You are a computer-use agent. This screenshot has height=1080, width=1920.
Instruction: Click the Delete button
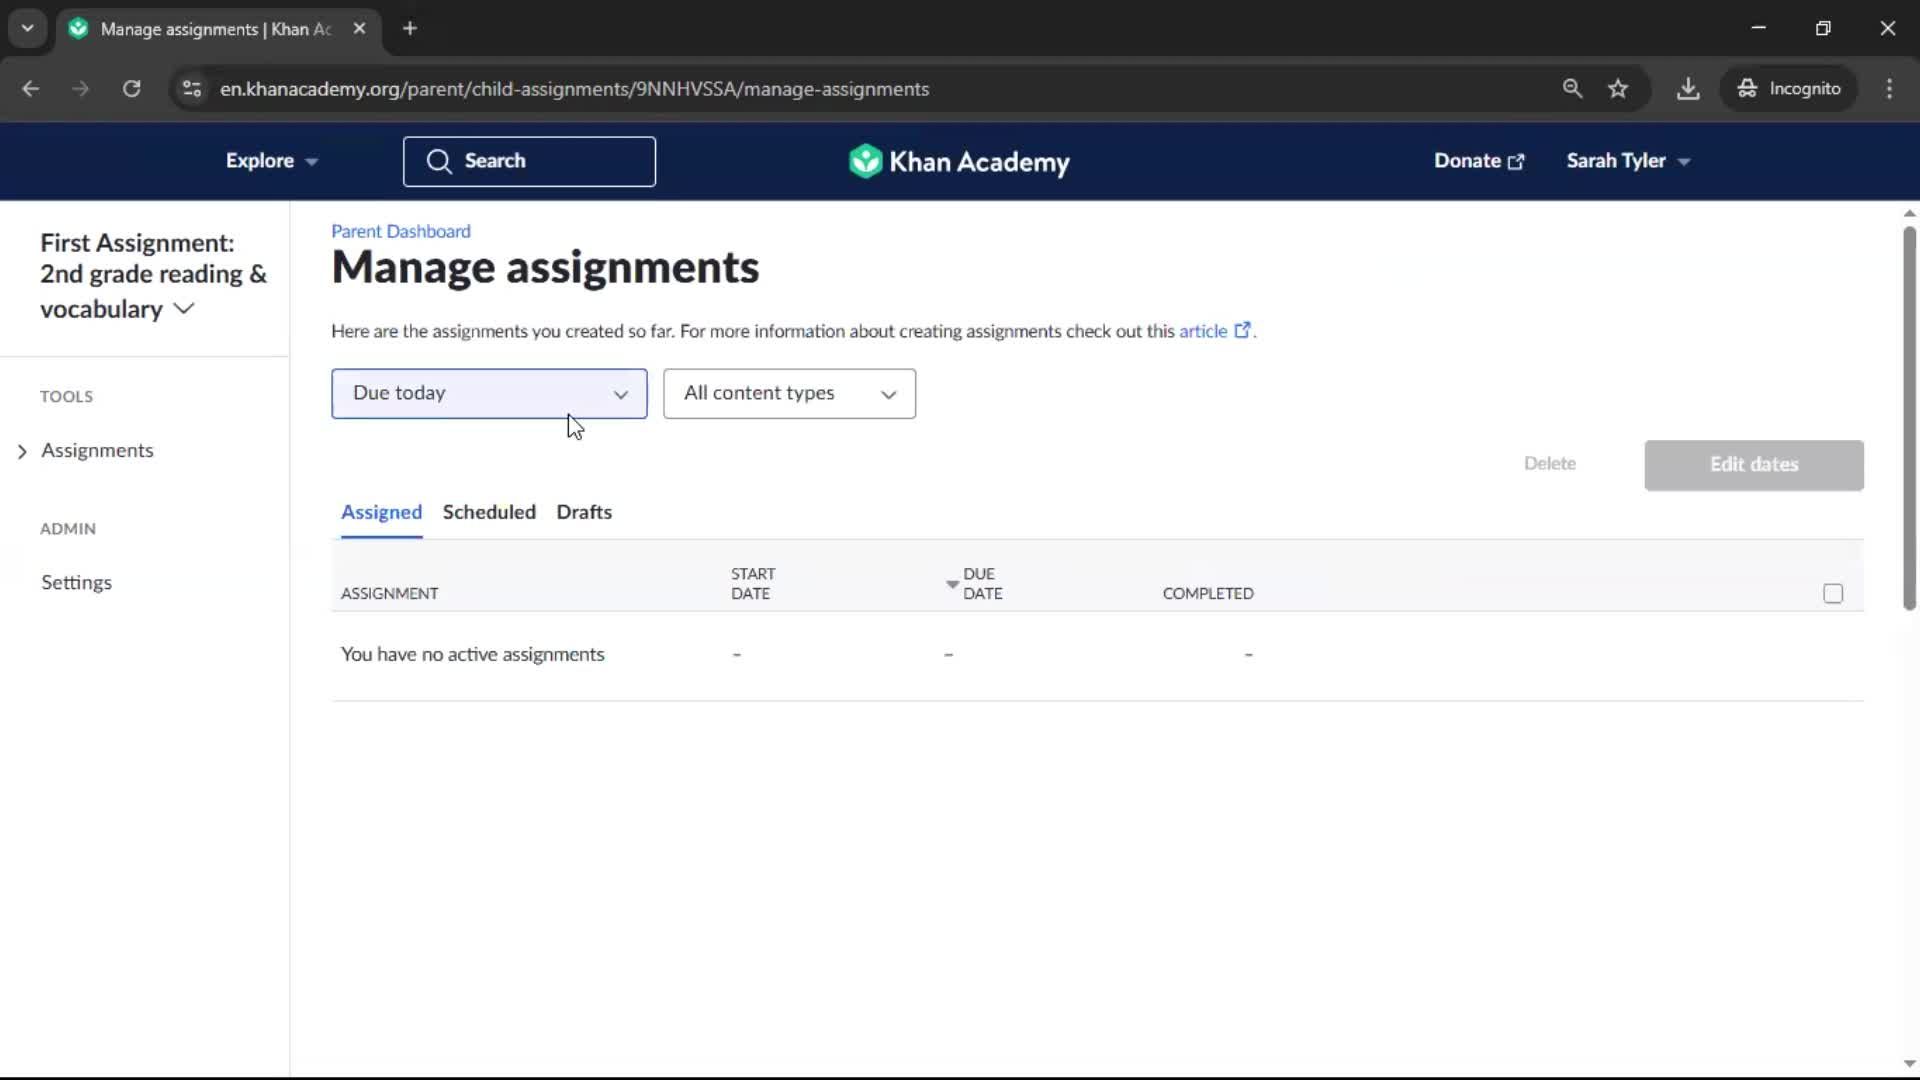point(1549,464)
